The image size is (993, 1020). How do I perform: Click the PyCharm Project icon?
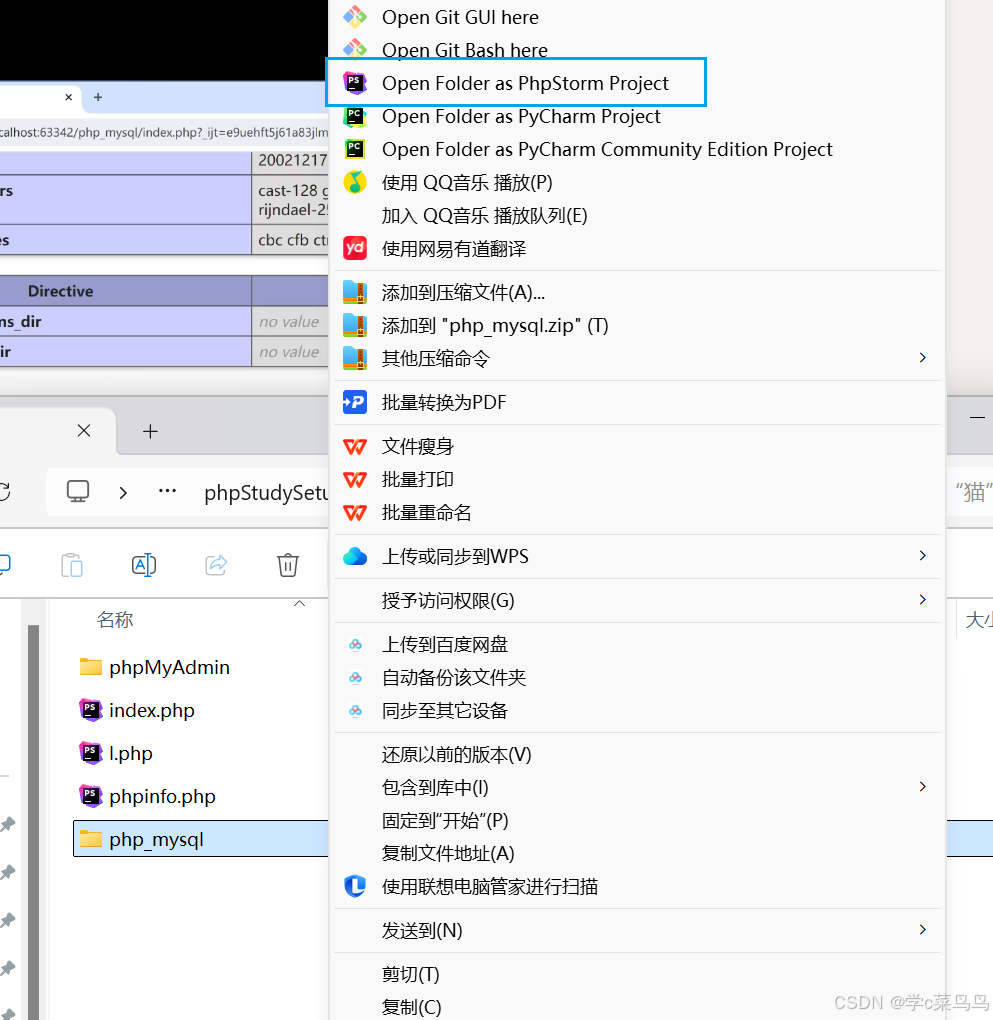coord(355,116)
